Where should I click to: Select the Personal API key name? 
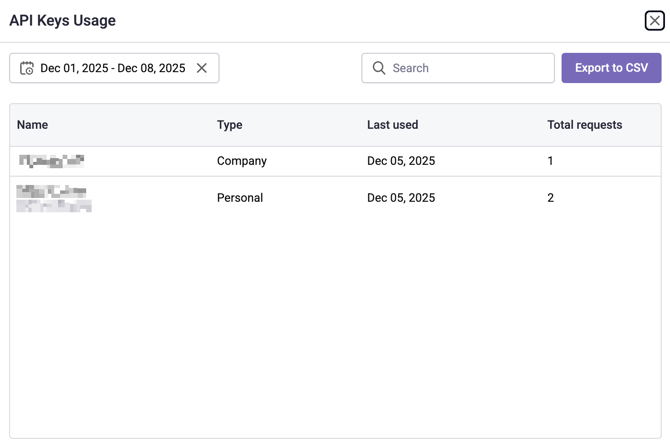[54, 198]
